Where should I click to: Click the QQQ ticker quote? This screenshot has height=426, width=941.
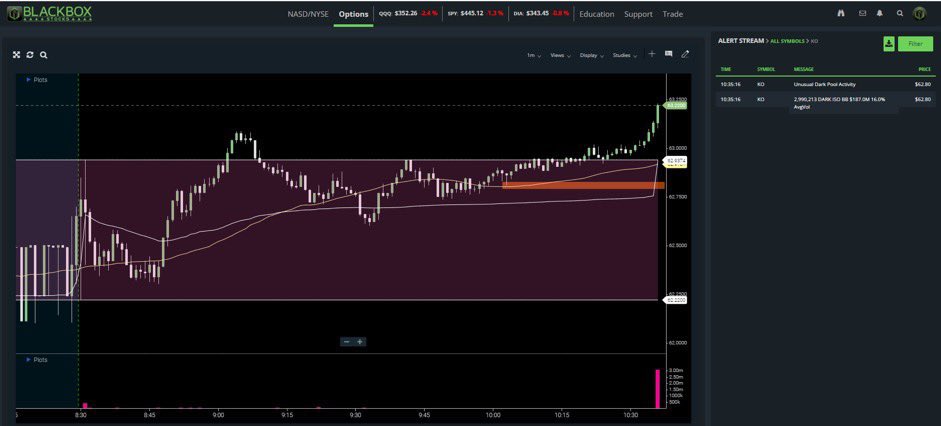(x=408, y=13)
